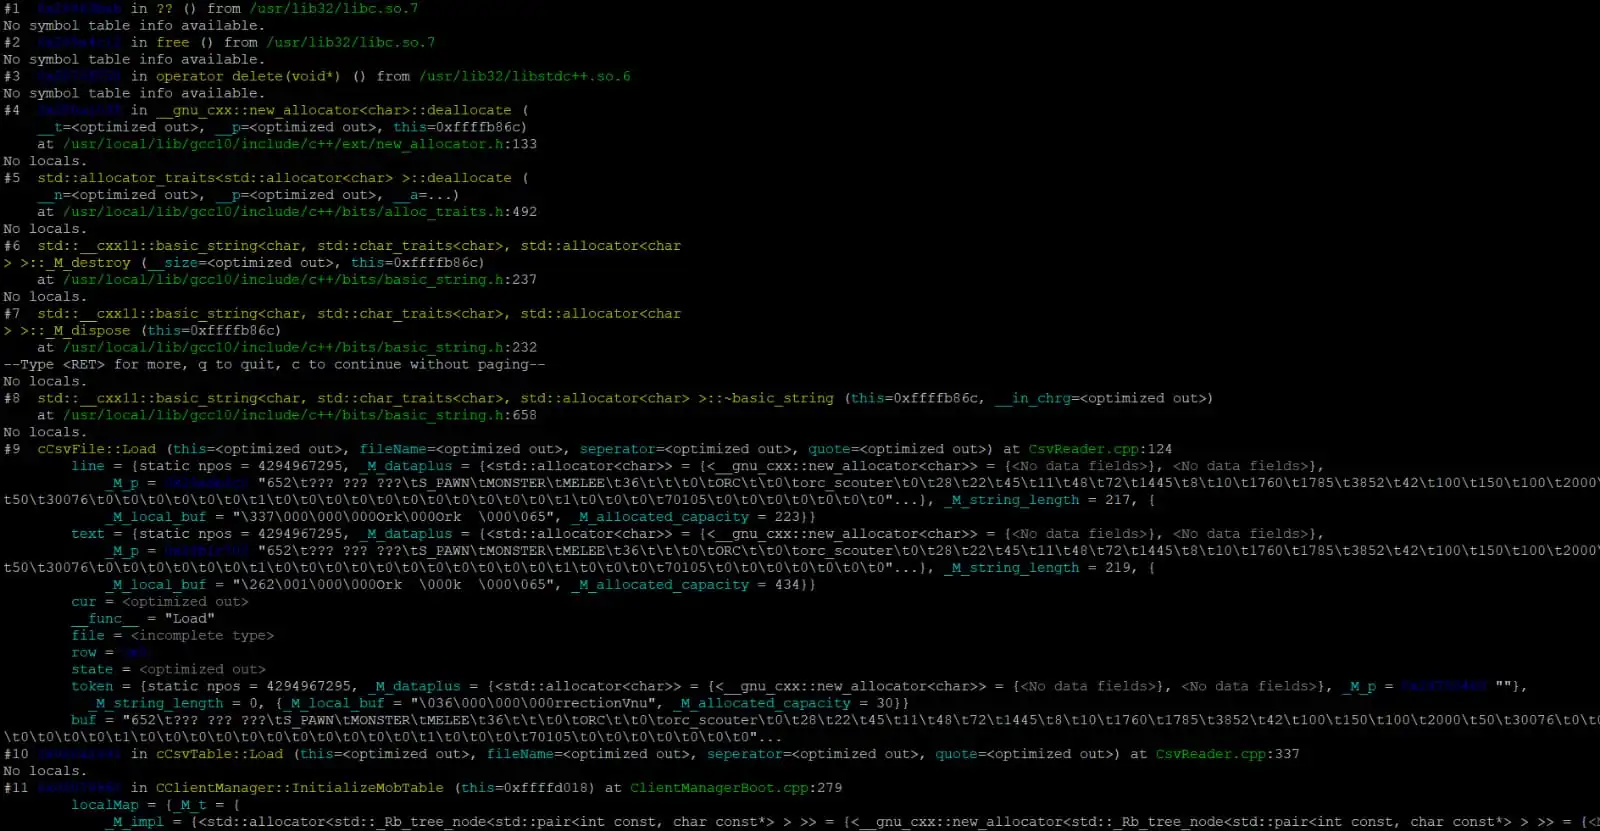Click the CsvReader.cpp:337 source reference
The height and width of the screenshot is (831, 1600).
coord(1228,754)
